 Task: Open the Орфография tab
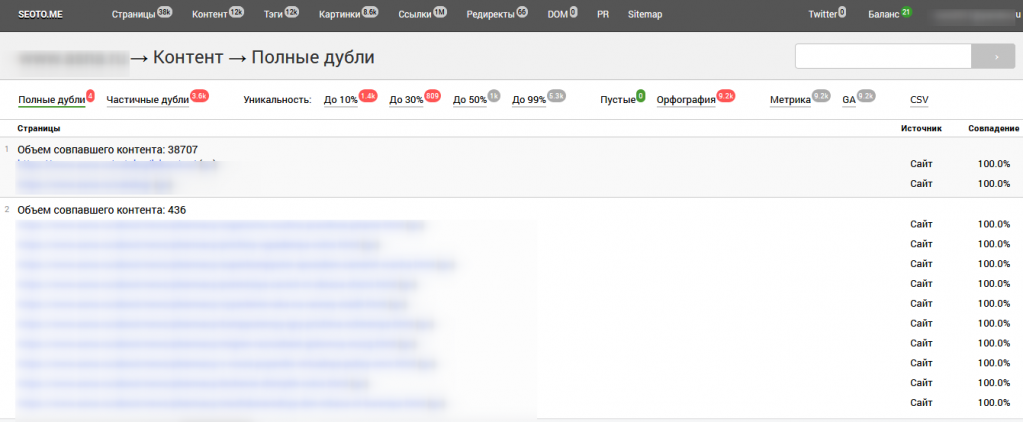coord(686,100)
